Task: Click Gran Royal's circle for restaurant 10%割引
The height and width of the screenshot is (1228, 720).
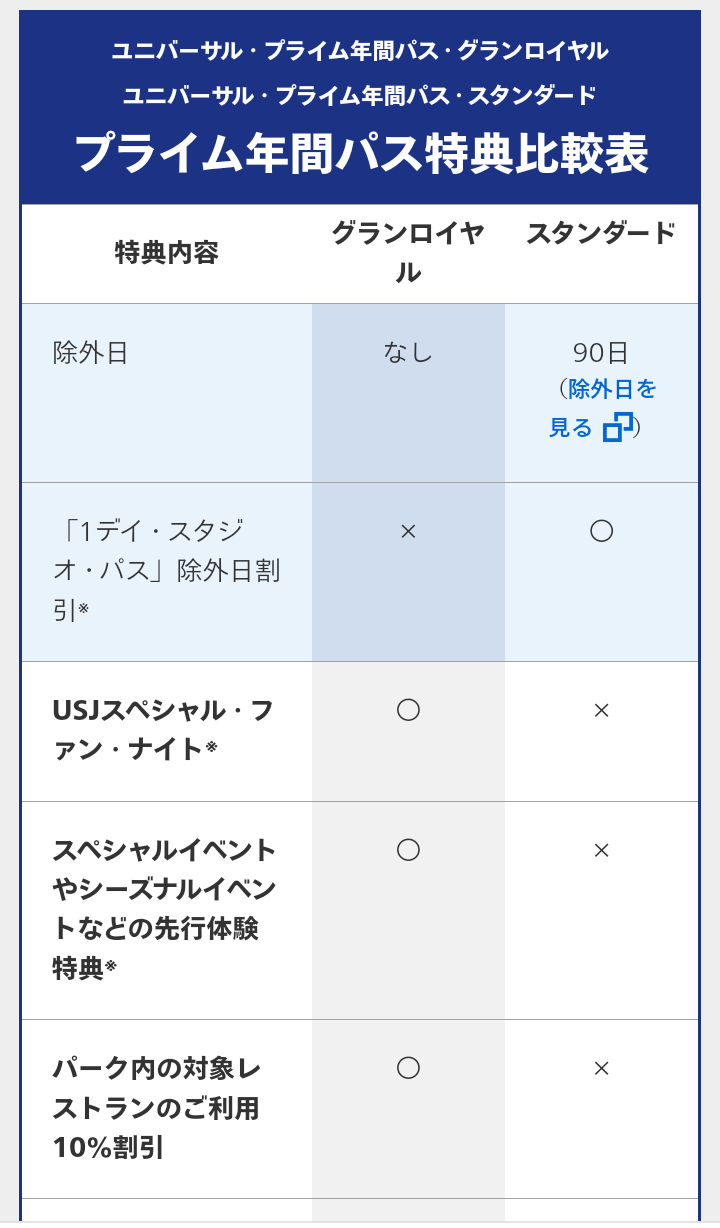Action: pos(408,1068)
